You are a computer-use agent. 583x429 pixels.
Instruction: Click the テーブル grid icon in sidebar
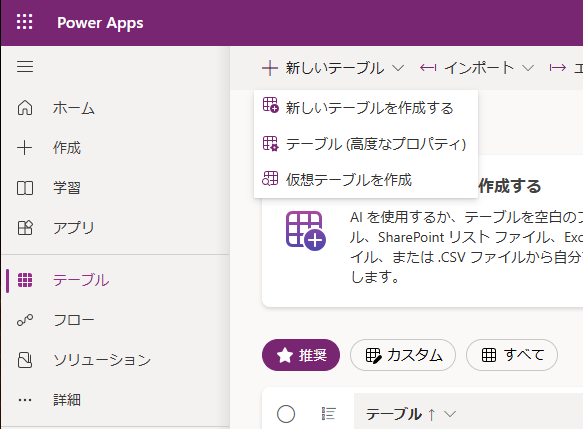(x=25, y=280)
